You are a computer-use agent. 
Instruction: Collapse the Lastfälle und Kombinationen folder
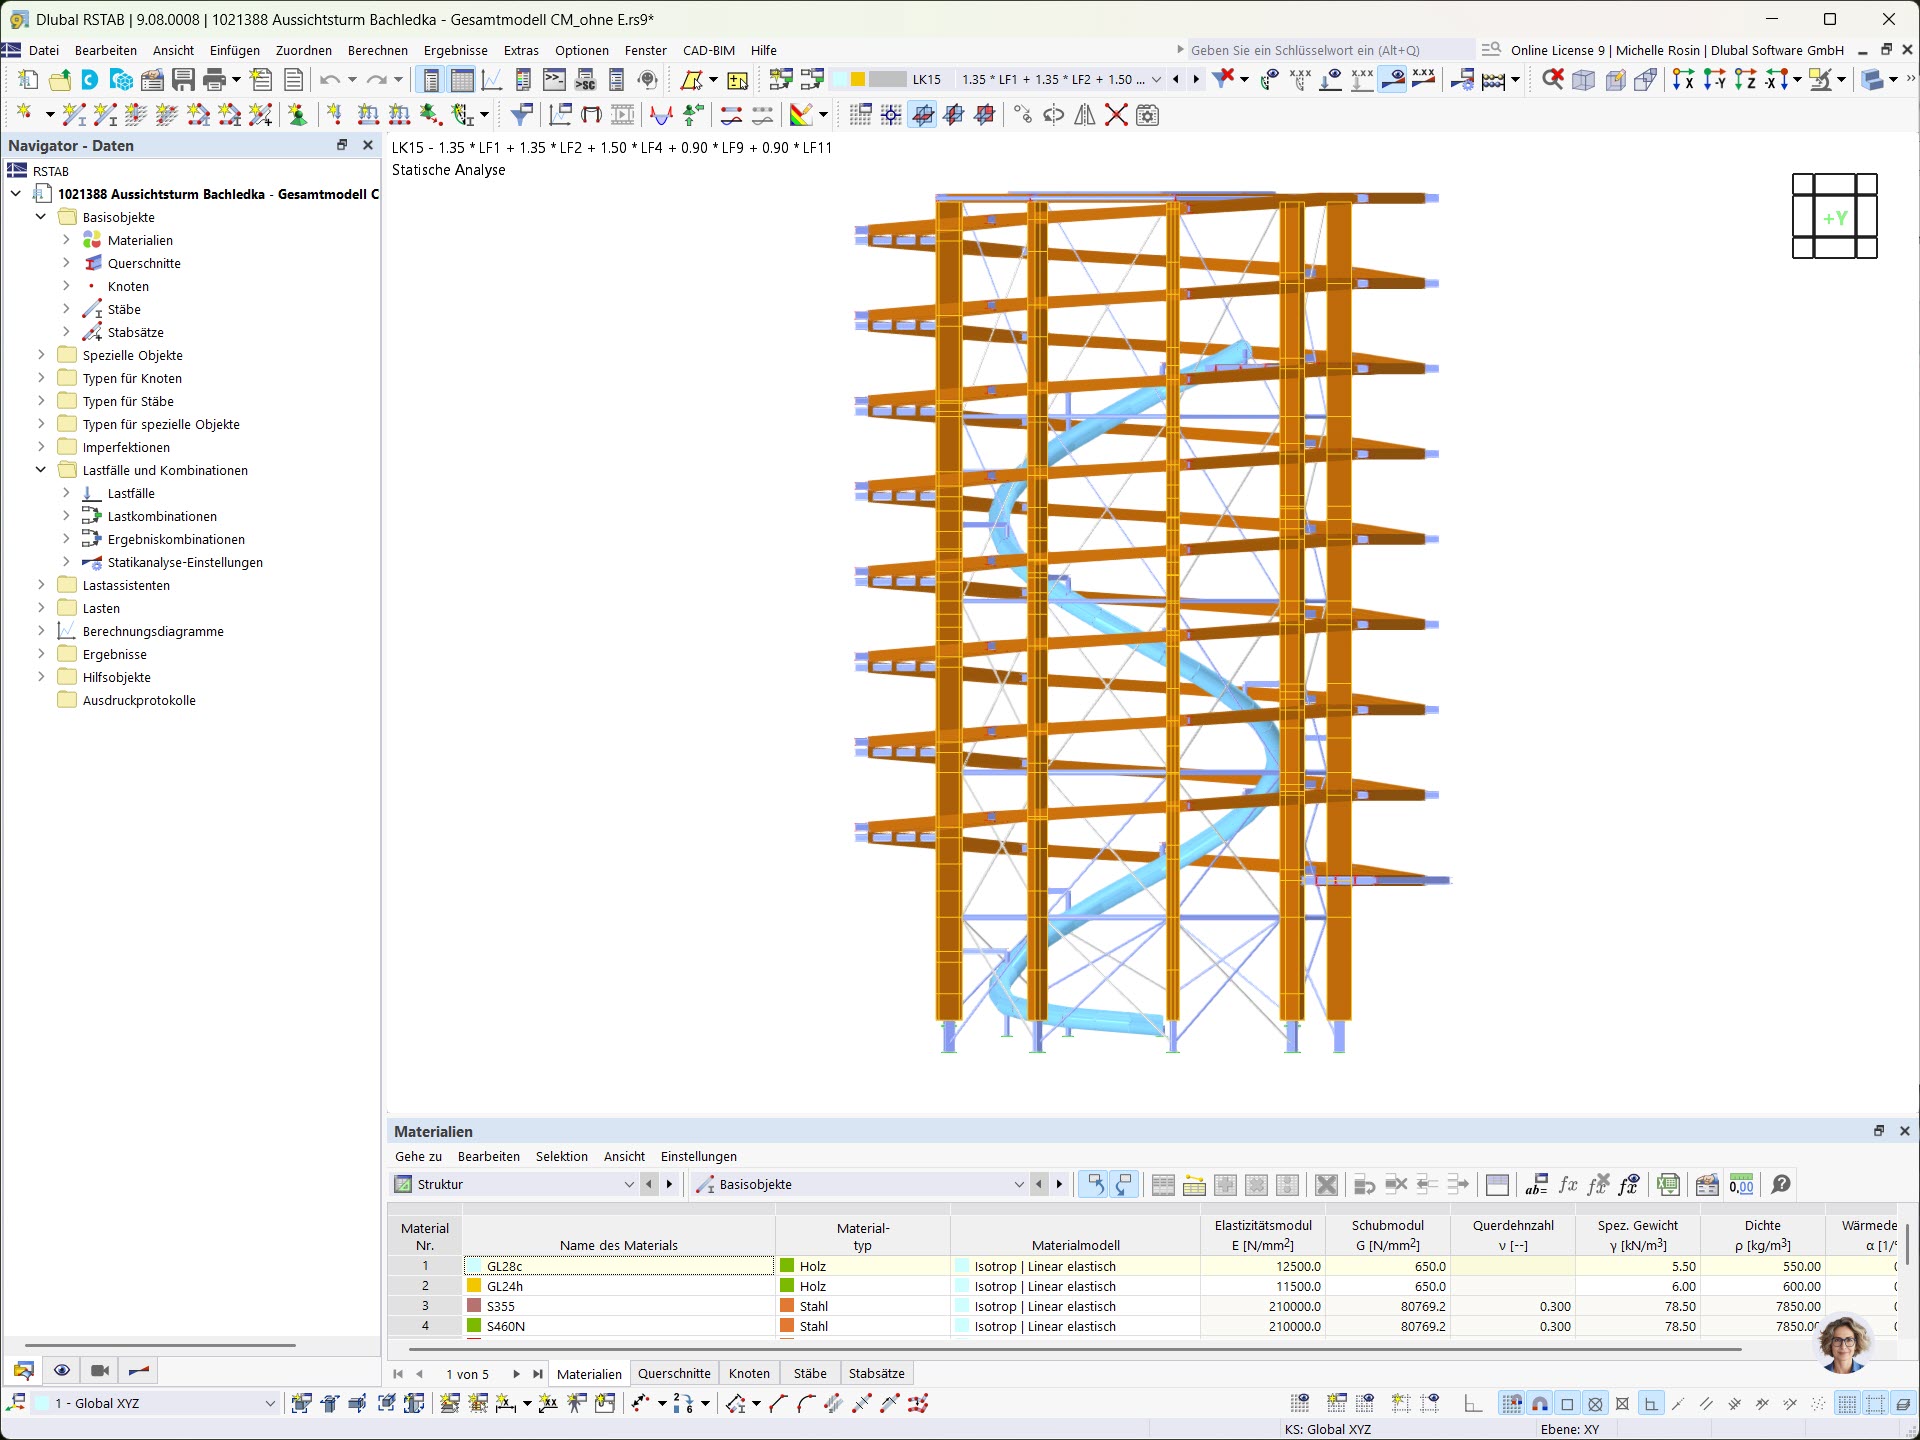(41, 470)
